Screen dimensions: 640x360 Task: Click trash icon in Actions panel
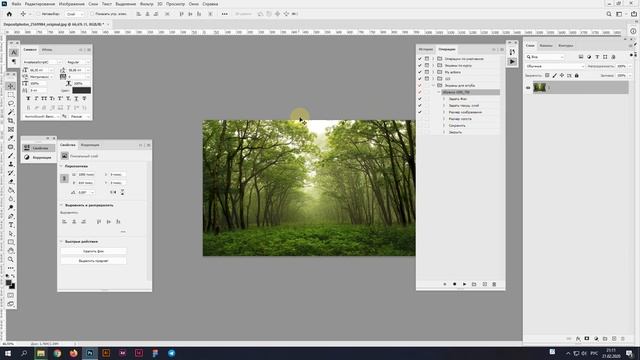[494, 284]
